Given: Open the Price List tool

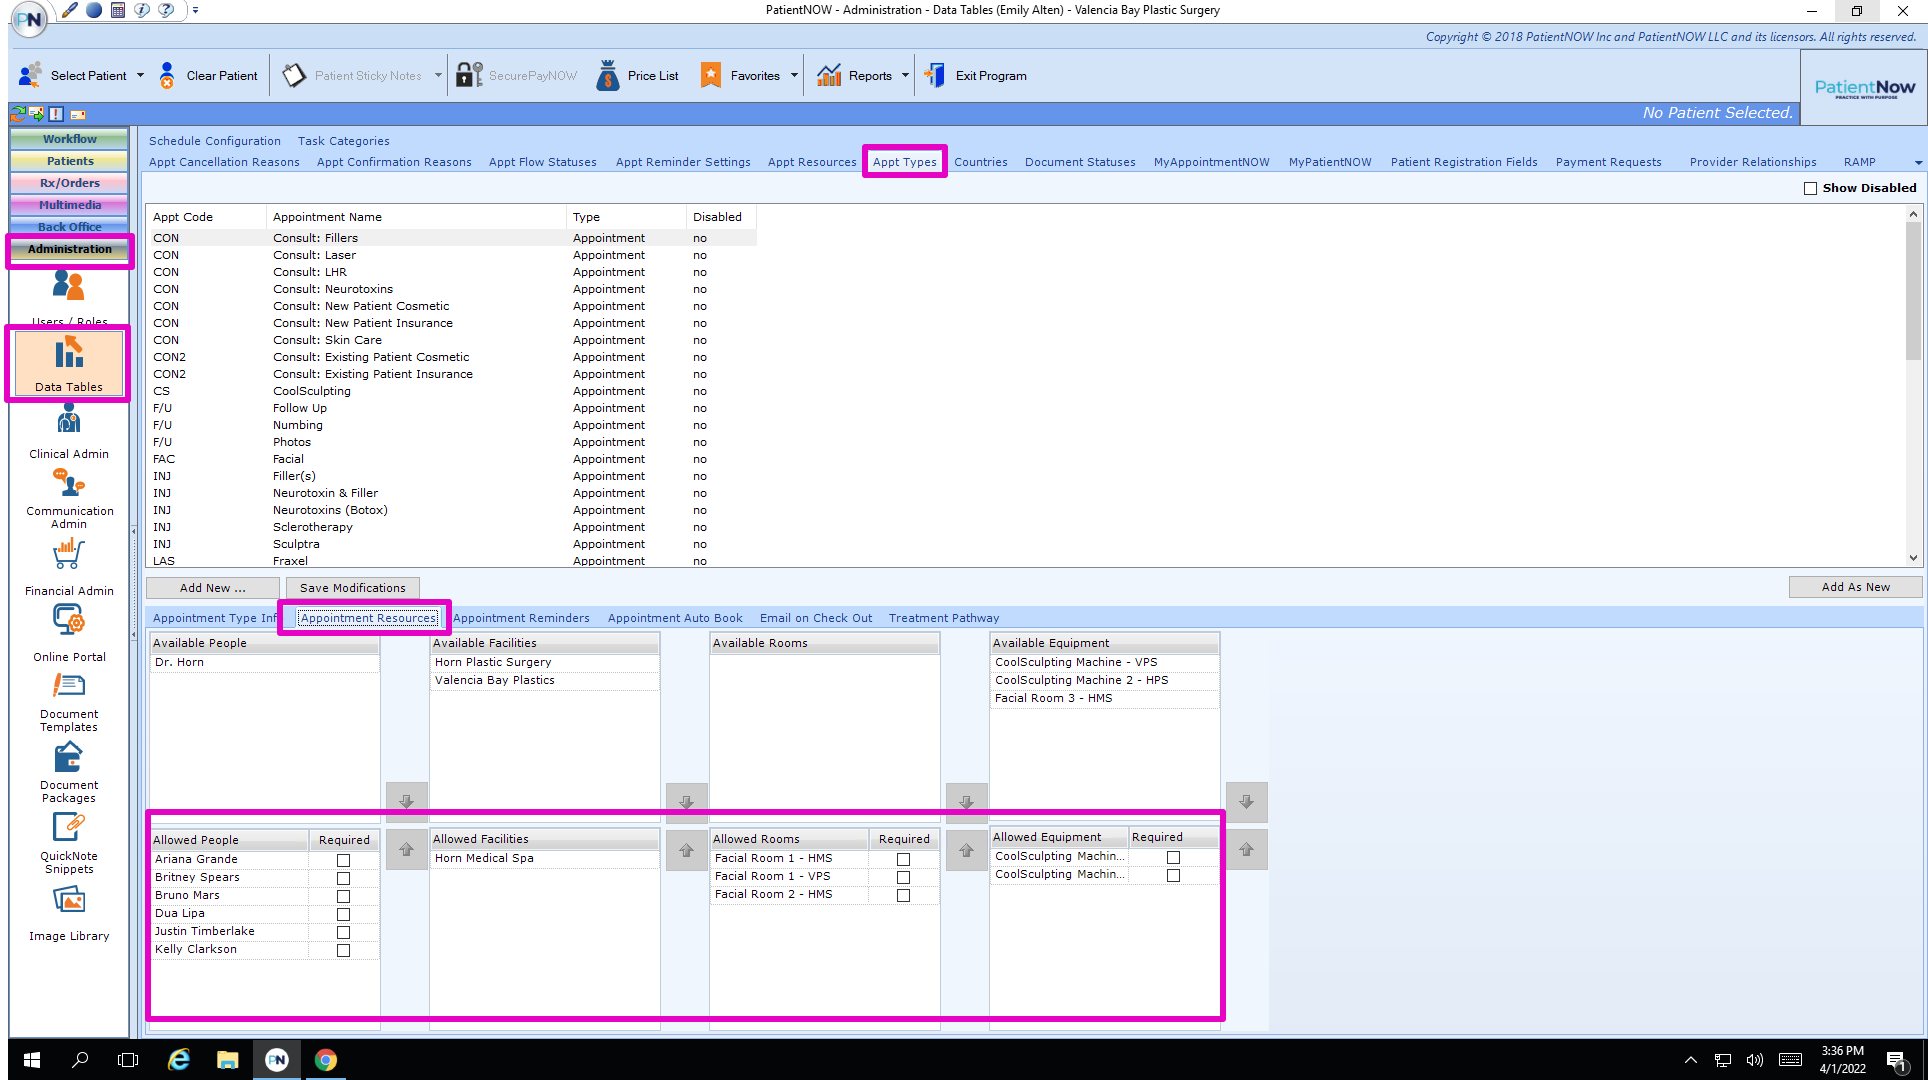Looking at the screenshot, I should coord(637,74).
